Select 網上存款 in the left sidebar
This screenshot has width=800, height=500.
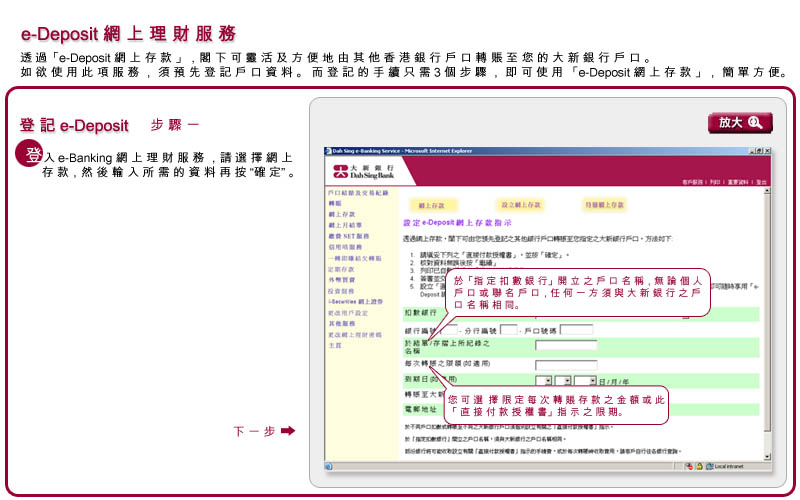pos(341,214)
